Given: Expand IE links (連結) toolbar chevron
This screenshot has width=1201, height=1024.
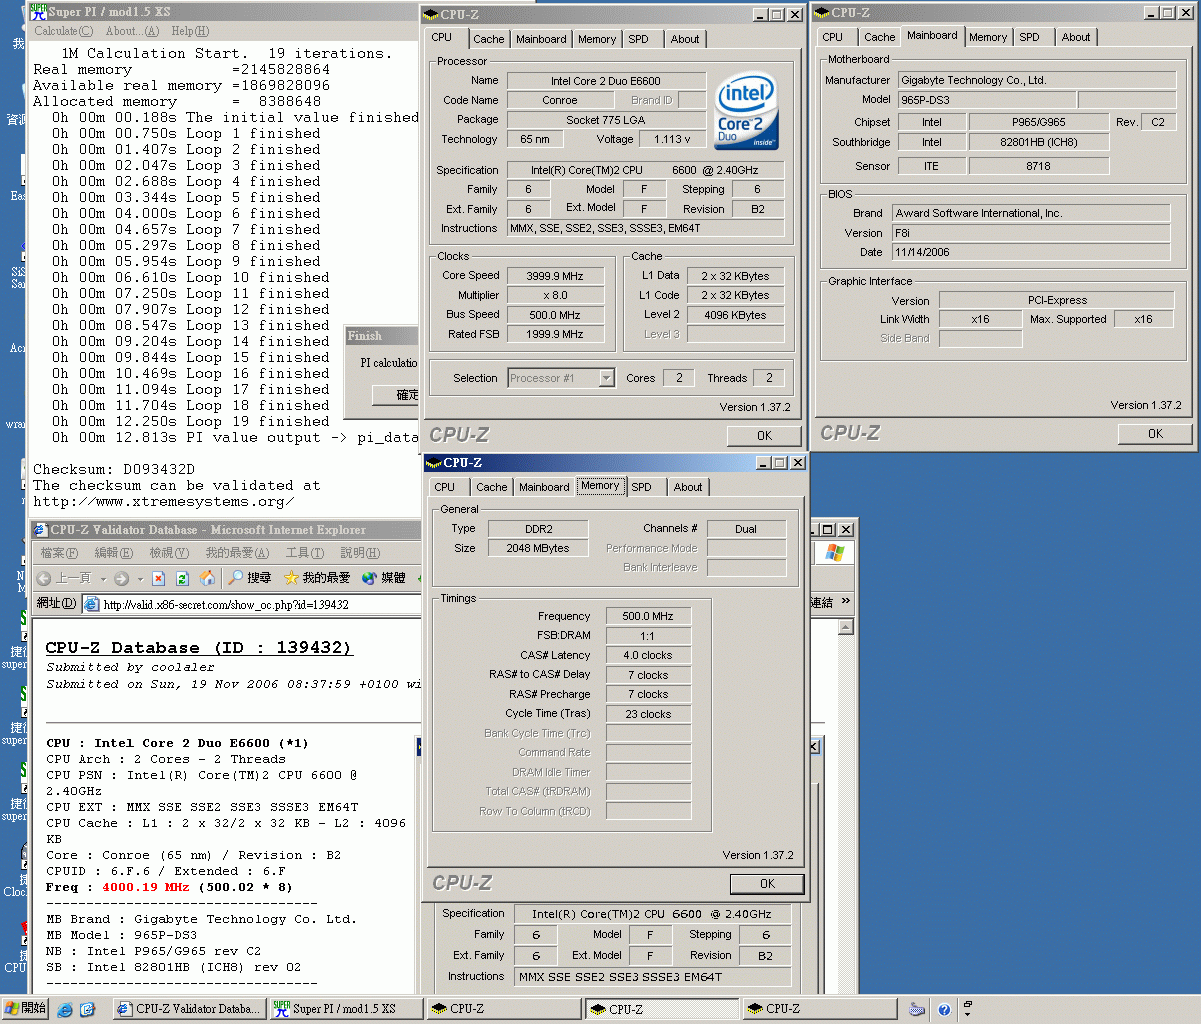Looking at the screenshot, I should click(x=845, y=602).
